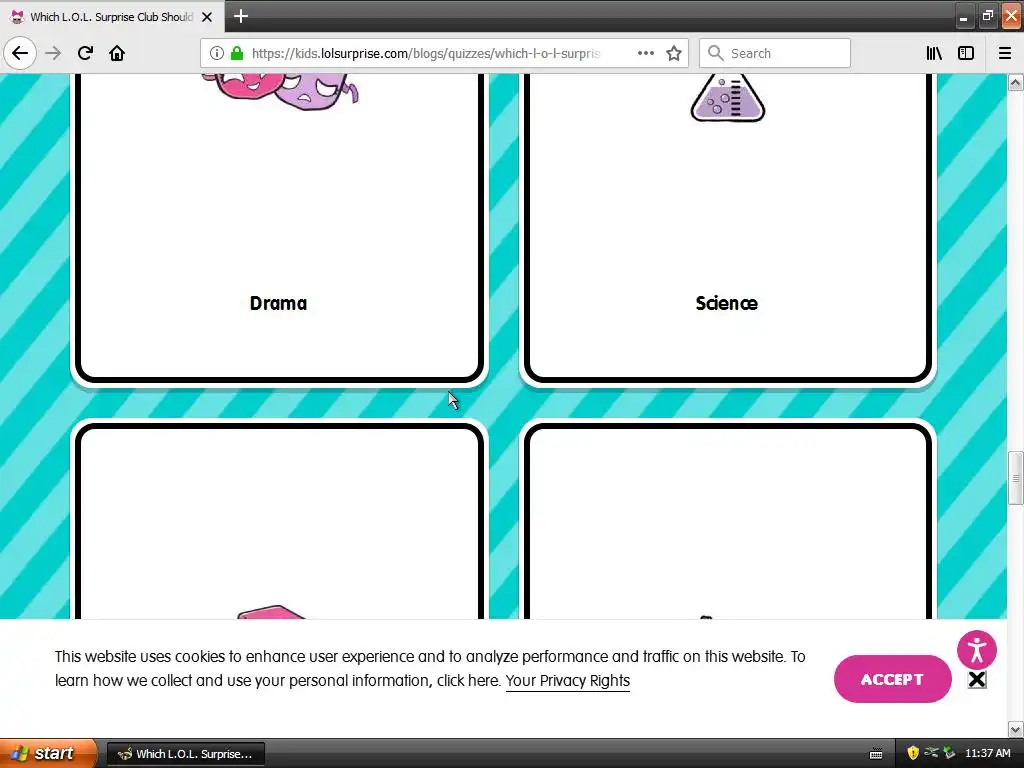
Task: Dismiss the cookie banner with X
Action: [x=977, y=680]
